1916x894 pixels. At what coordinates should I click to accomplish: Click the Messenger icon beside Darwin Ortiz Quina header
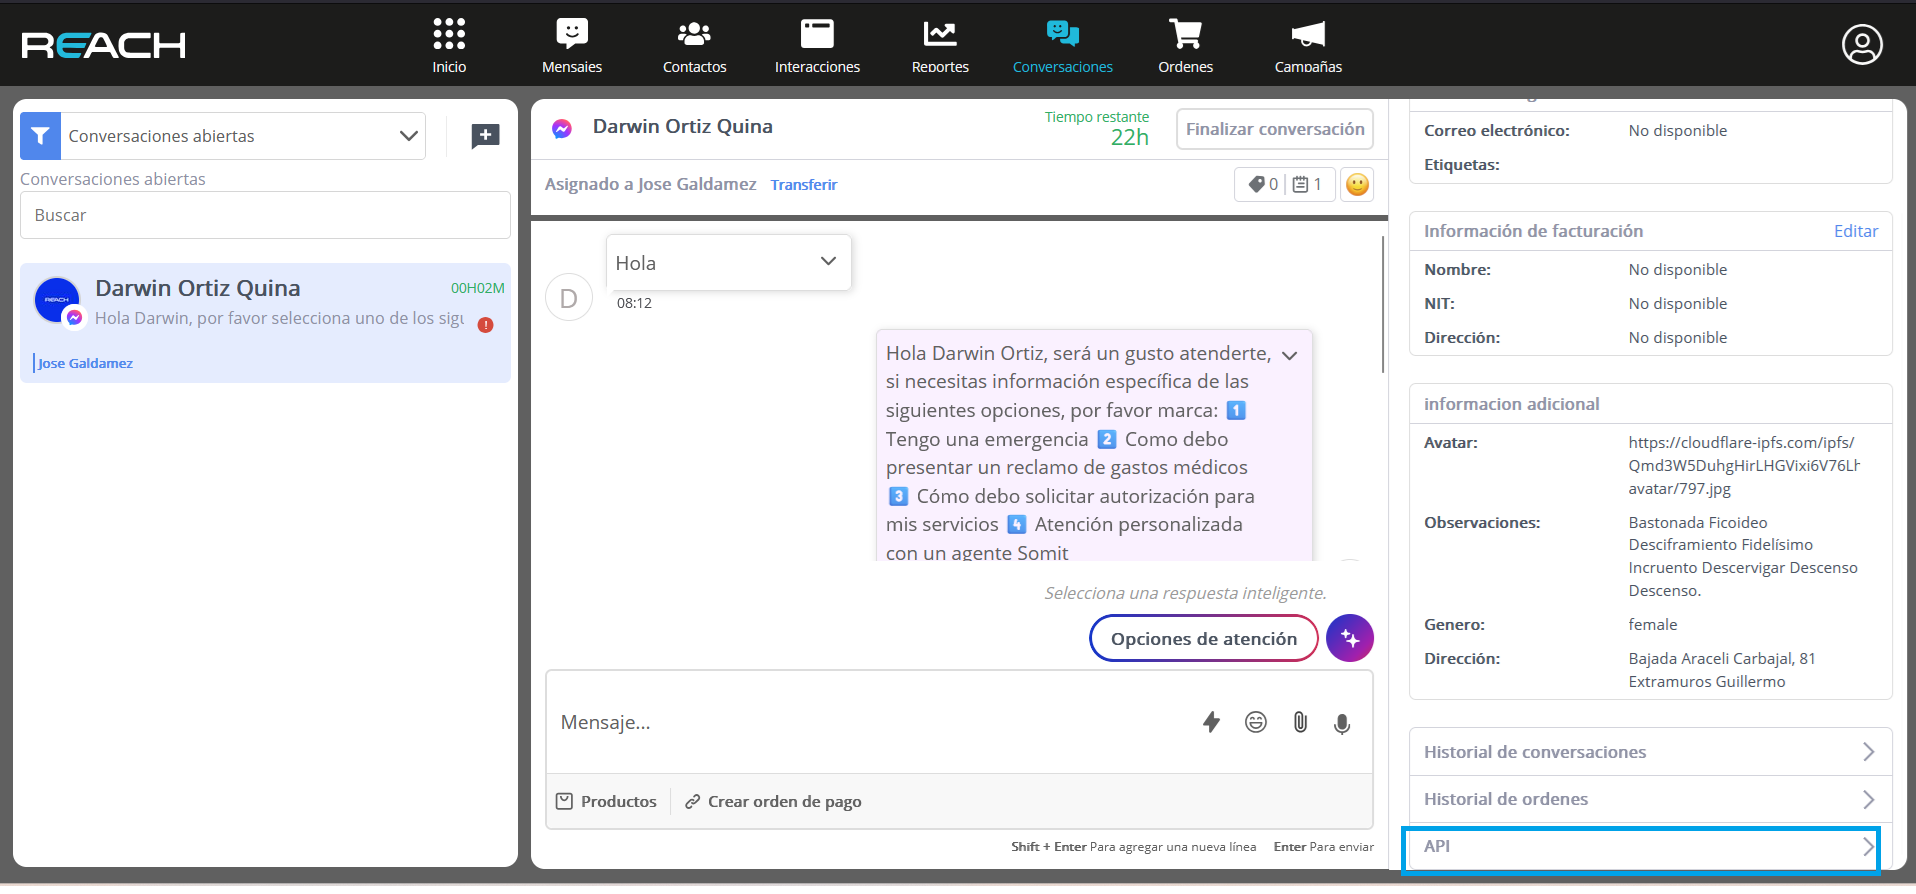click(562, 128)
